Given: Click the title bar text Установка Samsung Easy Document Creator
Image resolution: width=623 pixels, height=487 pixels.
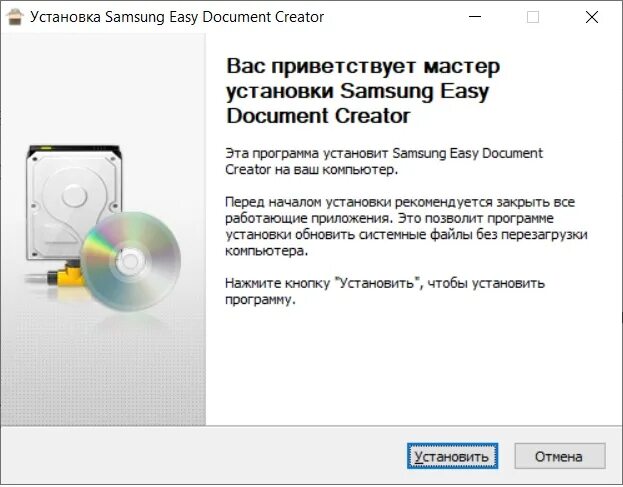Looking at the screenshot, I should (x=177, y=17).
